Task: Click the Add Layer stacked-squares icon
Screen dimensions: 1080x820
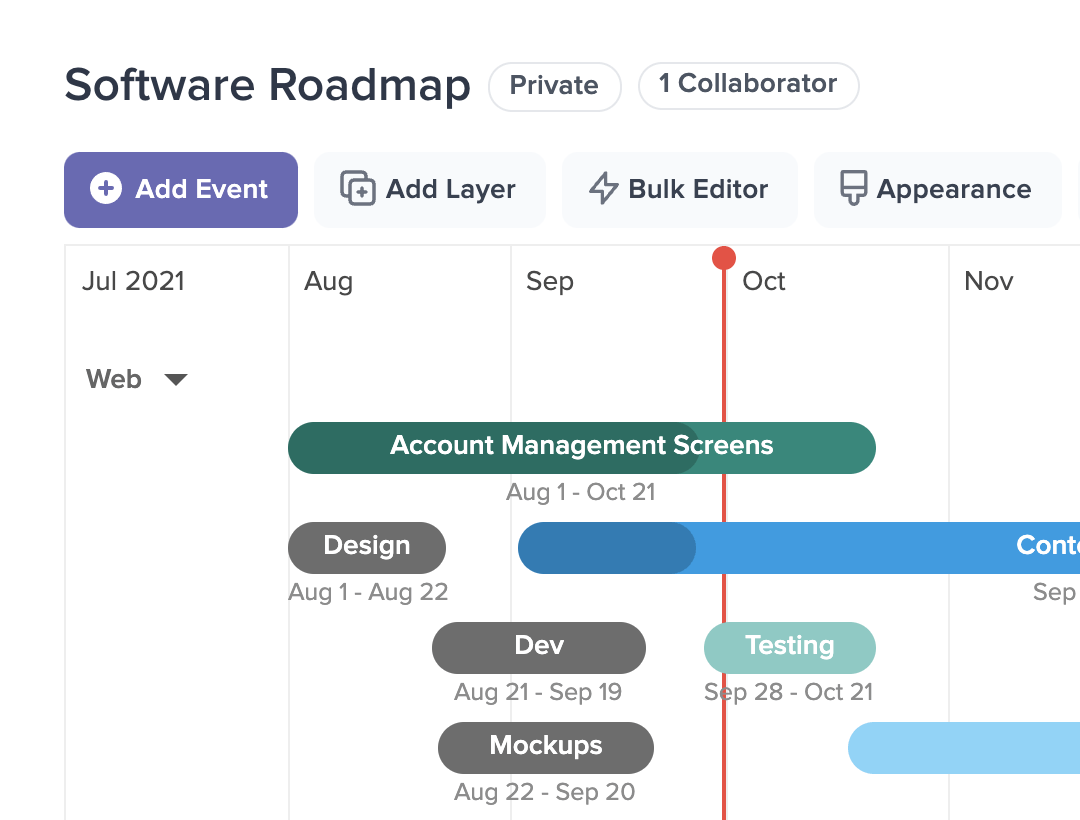Action: point(358,189)
